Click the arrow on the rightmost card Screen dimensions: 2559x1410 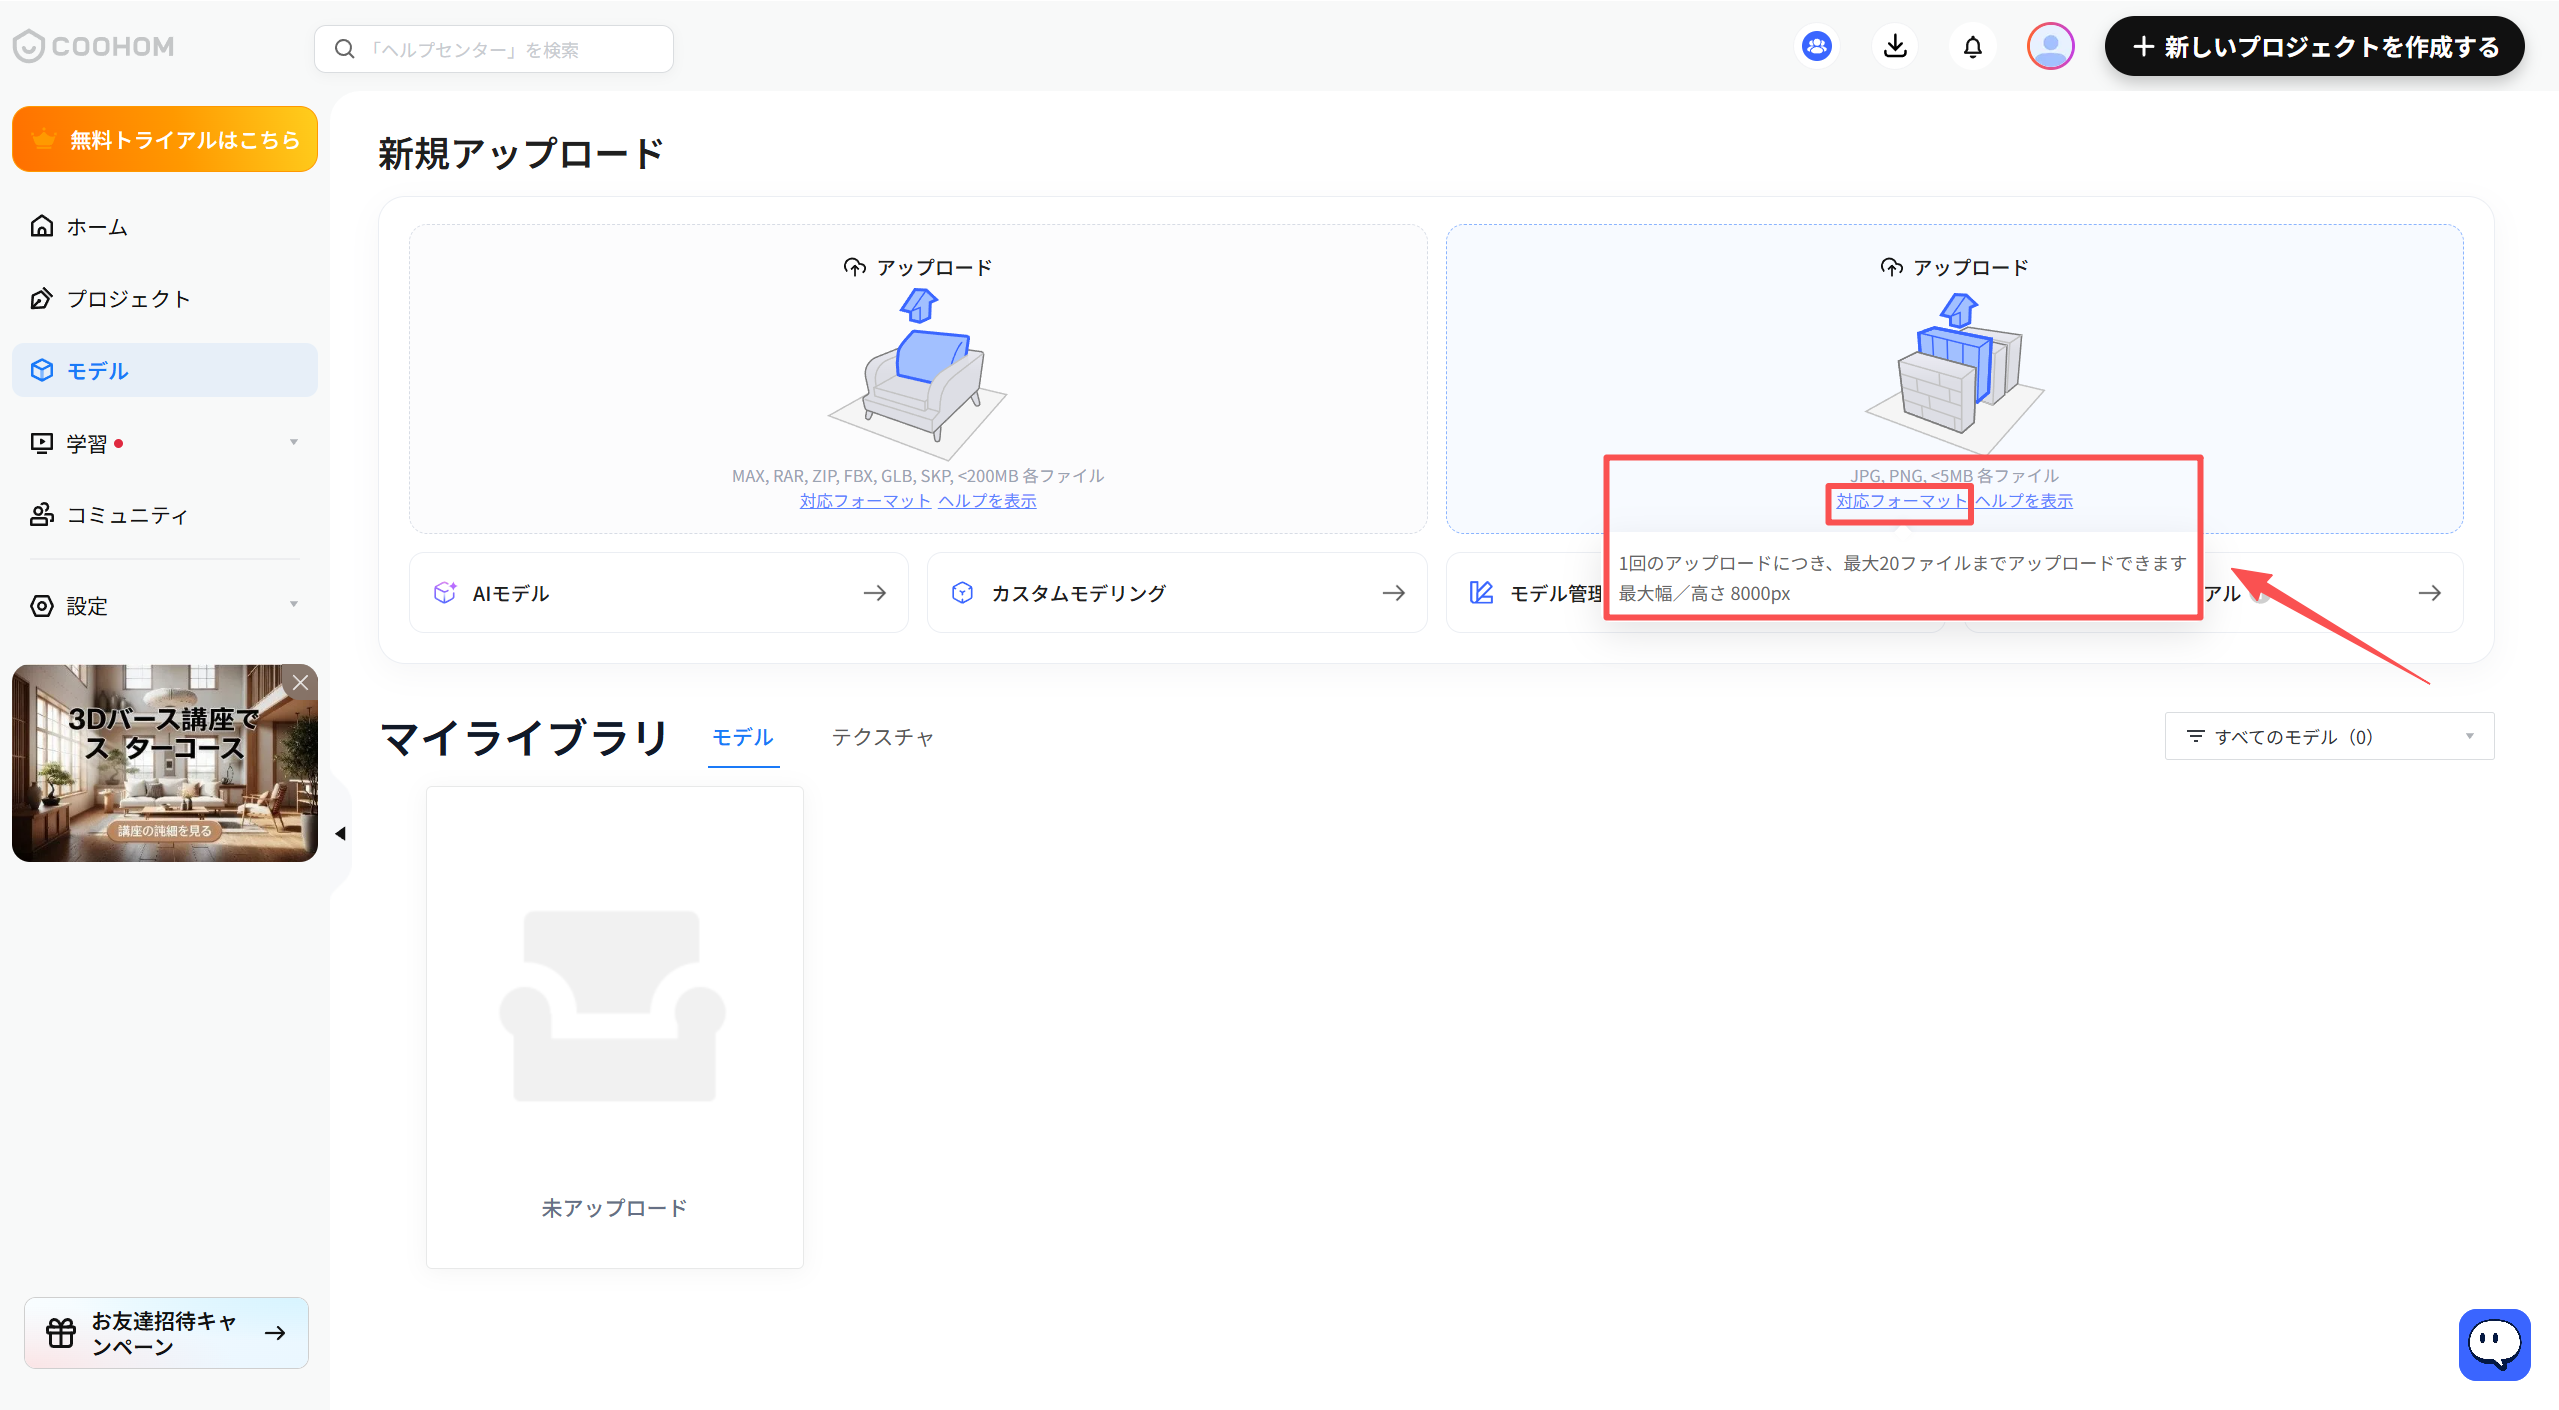click(x=2430, y=593)
